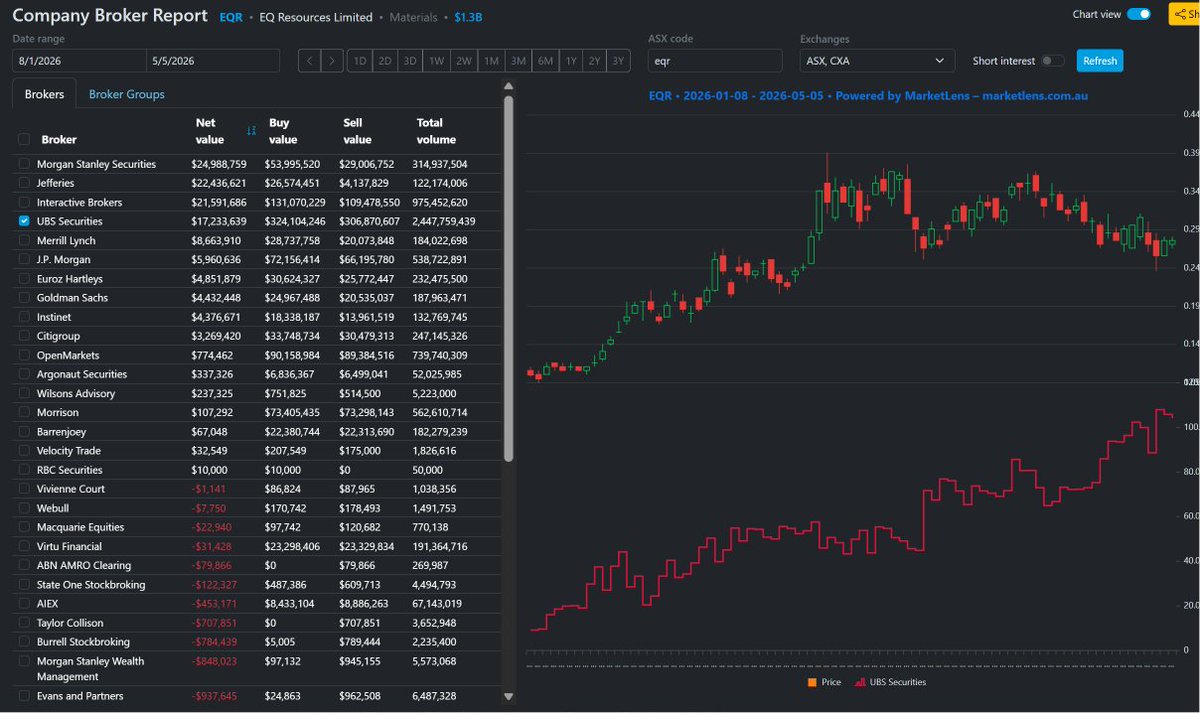Screen dimensions: 1200x713
Task: Tick the Wilsons Advisory checkbox
Action: tap(24, 393)
